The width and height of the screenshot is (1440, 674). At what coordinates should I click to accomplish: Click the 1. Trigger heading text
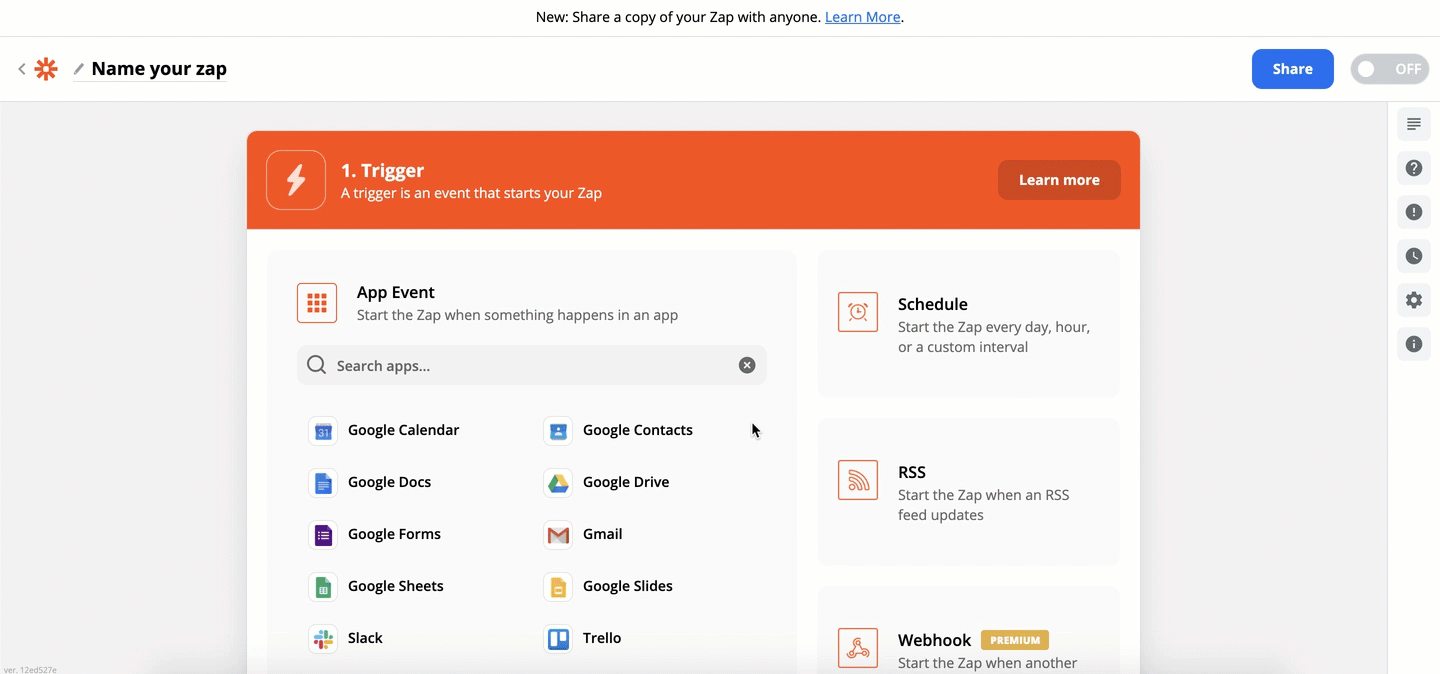pos(382,170)
